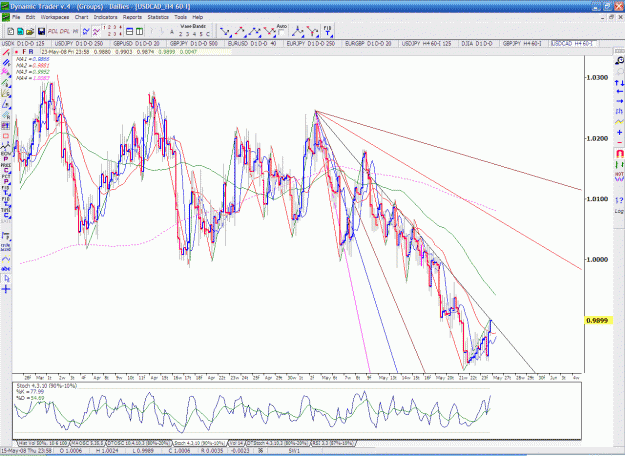Image resolution: width=625 pixels, height=456 pixels.
Task: Open the Indicators menu
Action: [x=105, y=17]
